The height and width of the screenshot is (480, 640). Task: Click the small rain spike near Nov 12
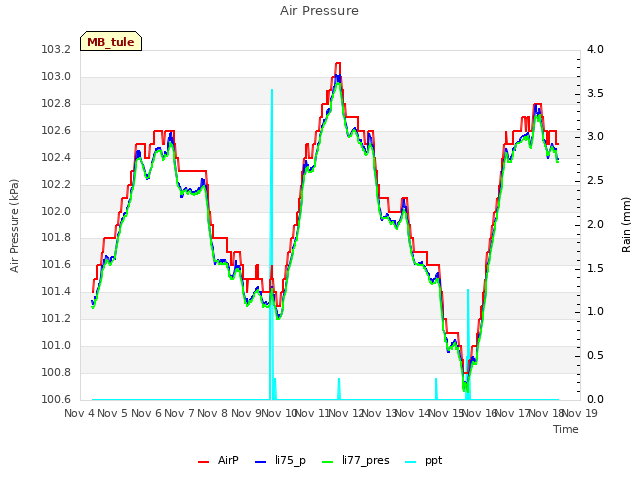pos(339,389)
